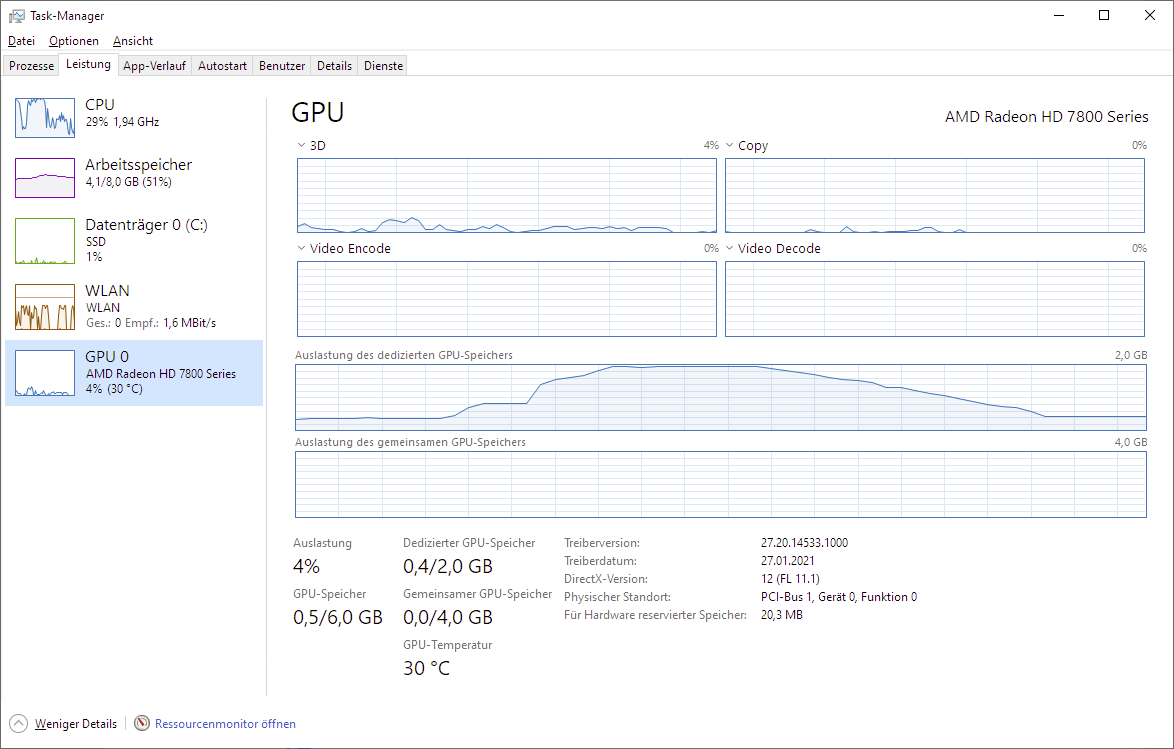This screenshot has height=749, width=1174.
Task: Minimize the Task-Manager window
Action: point(1059,16)
